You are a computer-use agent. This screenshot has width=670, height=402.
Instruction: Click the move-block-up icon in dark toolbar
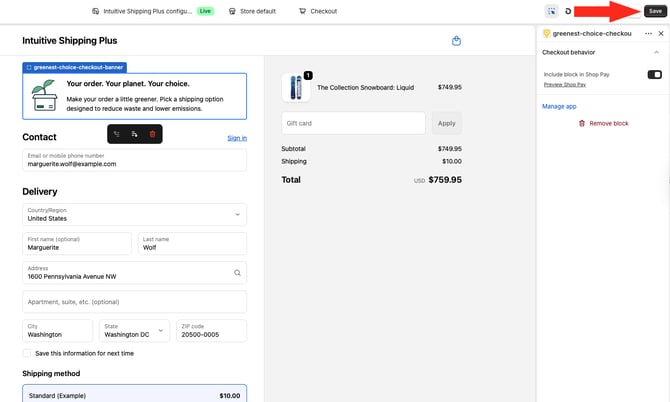pyautogui.click(x=117, y=134)
